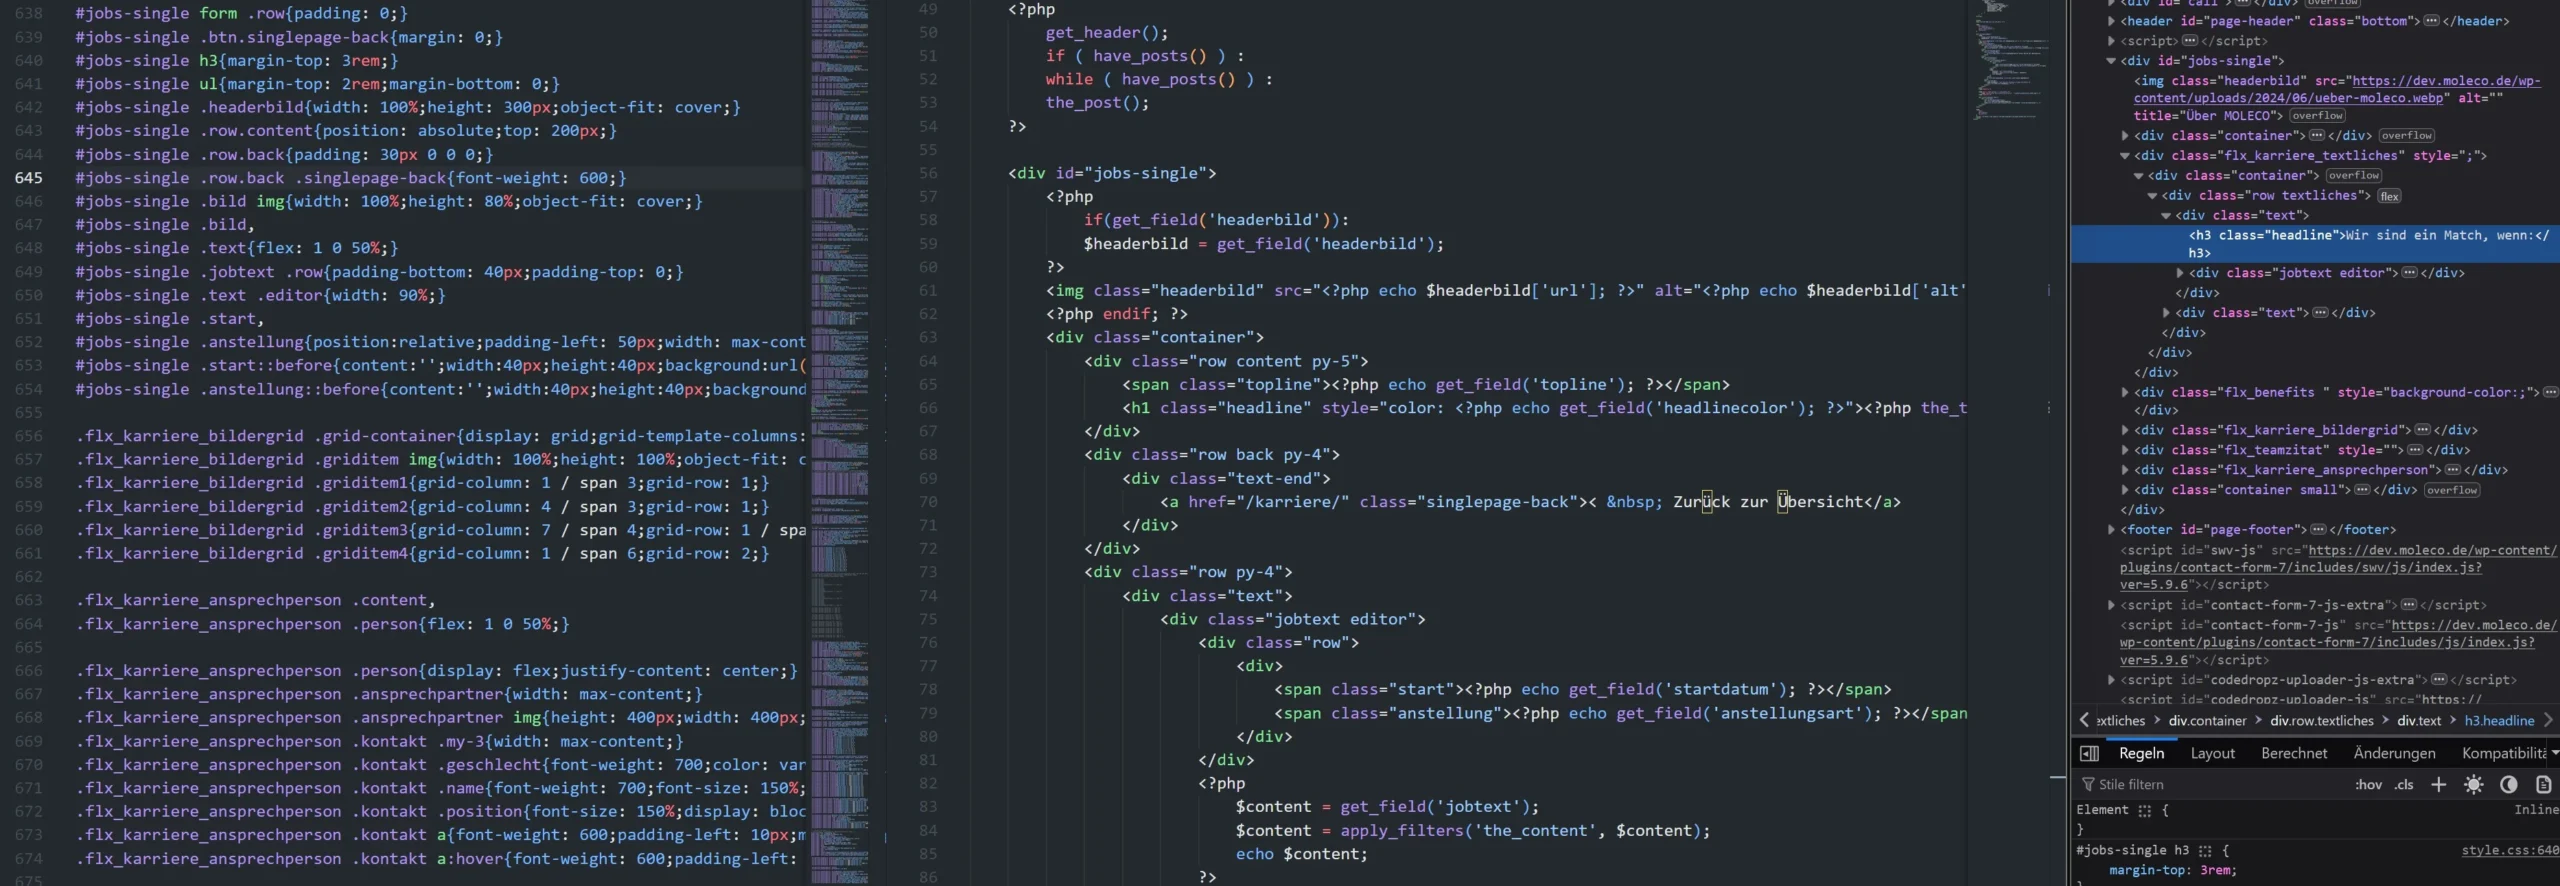Switch to the Layout tab
2560x886 pixels.
tap(2212, 754)
